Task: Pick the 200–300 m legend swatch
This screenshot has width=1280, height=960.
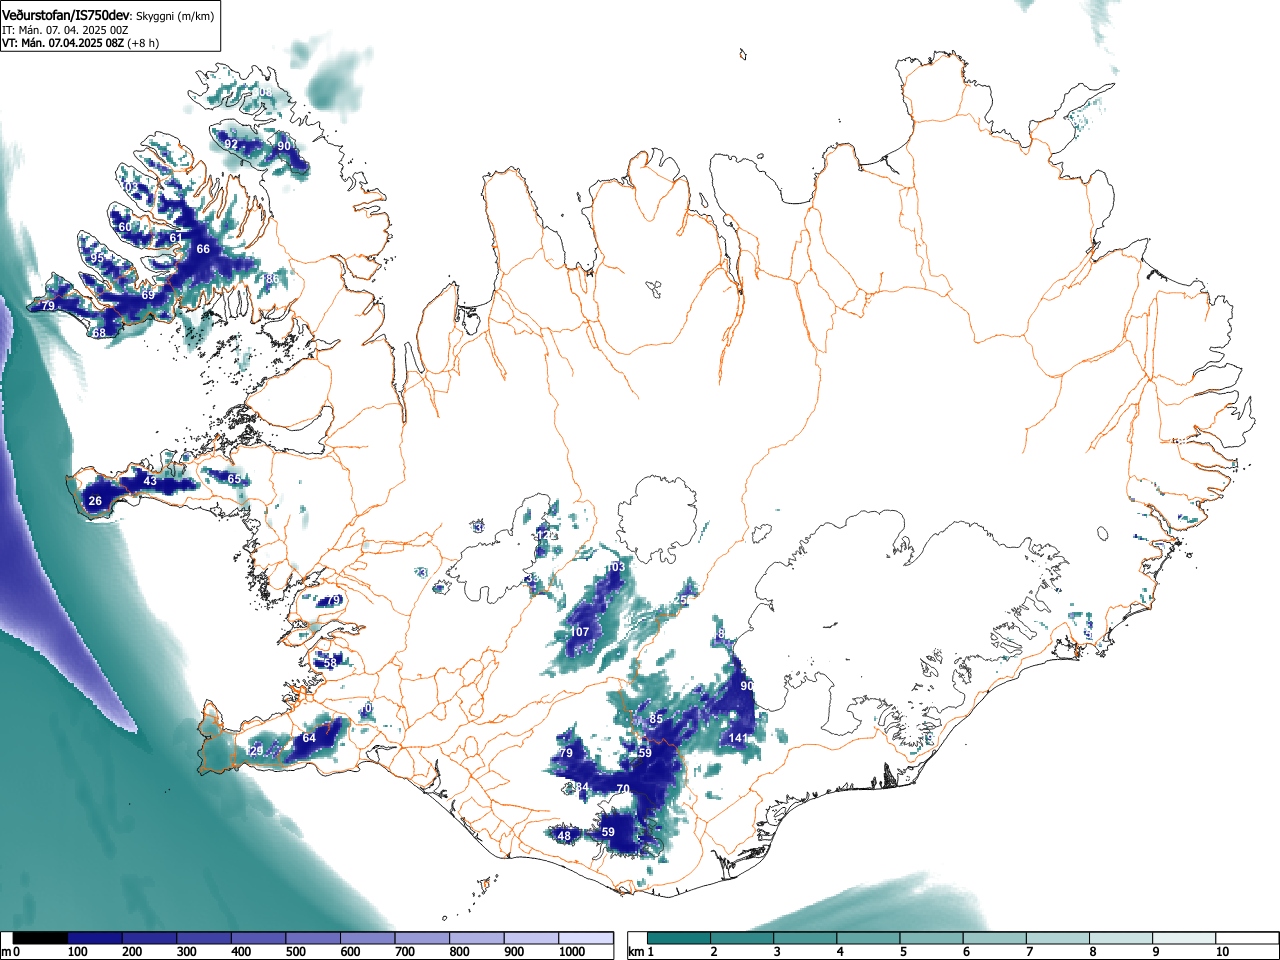Action: tap(149, 938)
